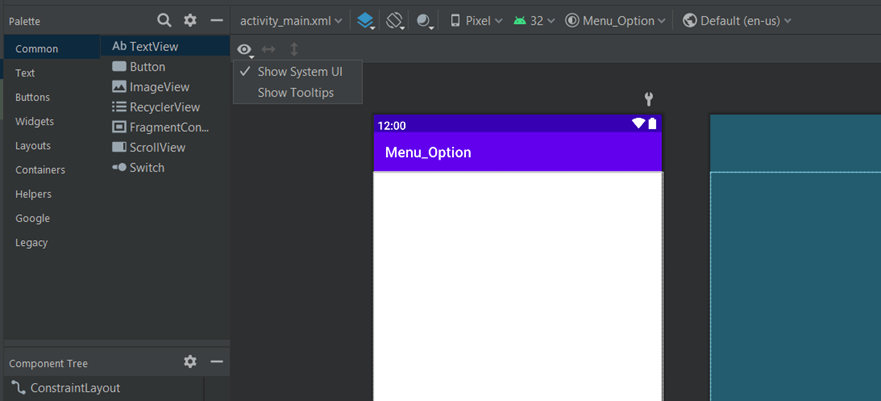Enable Show Tooltips option
881x401 pixels.
298,93
